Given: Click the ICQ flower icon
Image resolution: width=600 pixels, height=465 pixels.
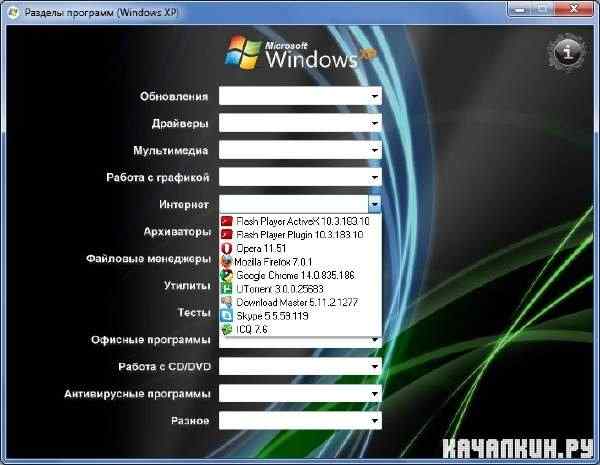Looking at the screenshot, I should pyautogui.click(x=227, y=329).
